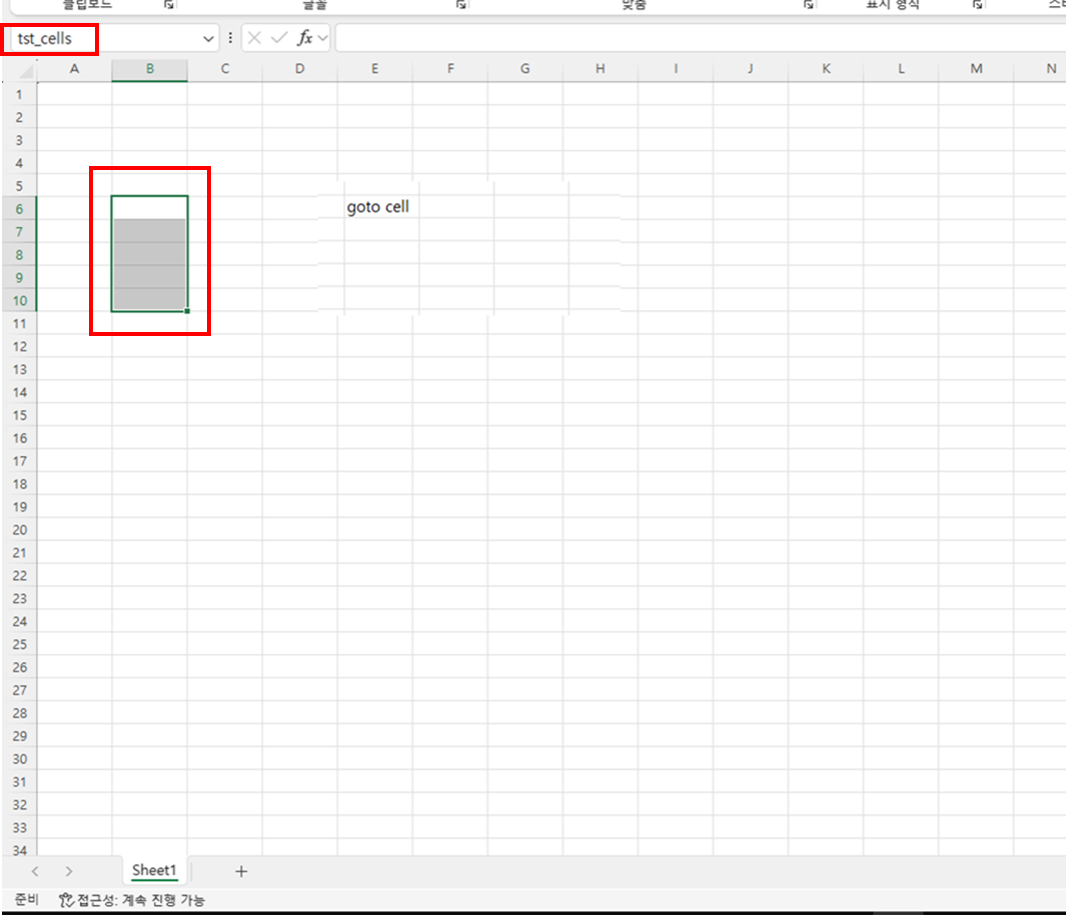Select row 10 via its header
The height and width of the screenshot is (915, 1066).
[19, 300]
